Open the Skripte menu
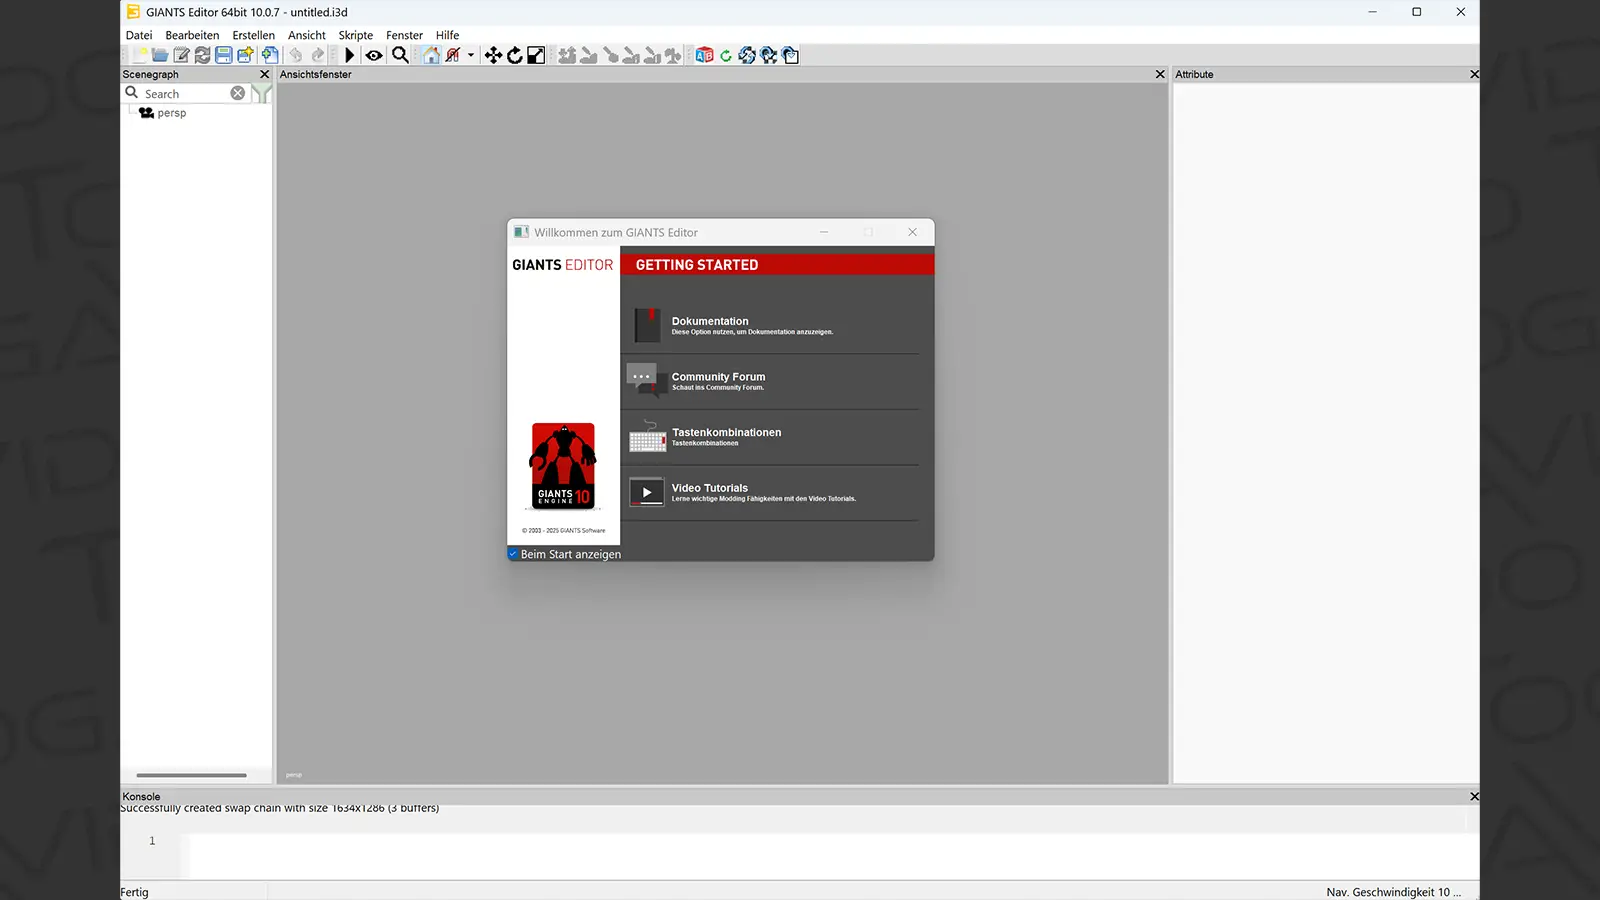Image resolution: width=1600 pixels, height=900 pixels. pyautogui.click(x=355, y=35)
